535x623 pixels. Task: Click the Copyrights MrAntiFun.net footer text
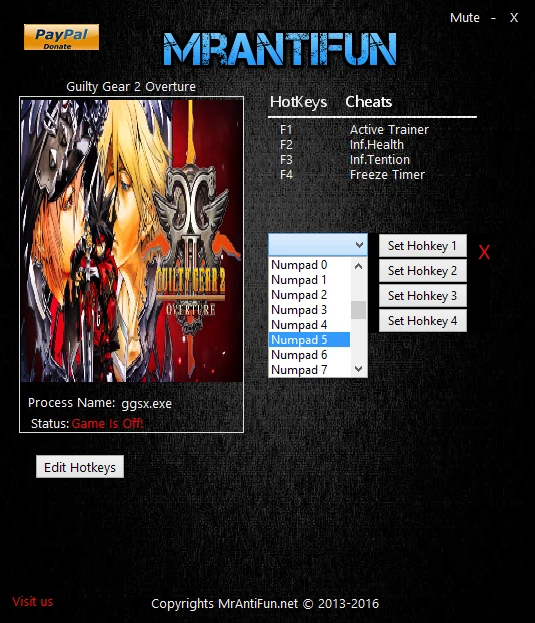(x=265, y=604)
